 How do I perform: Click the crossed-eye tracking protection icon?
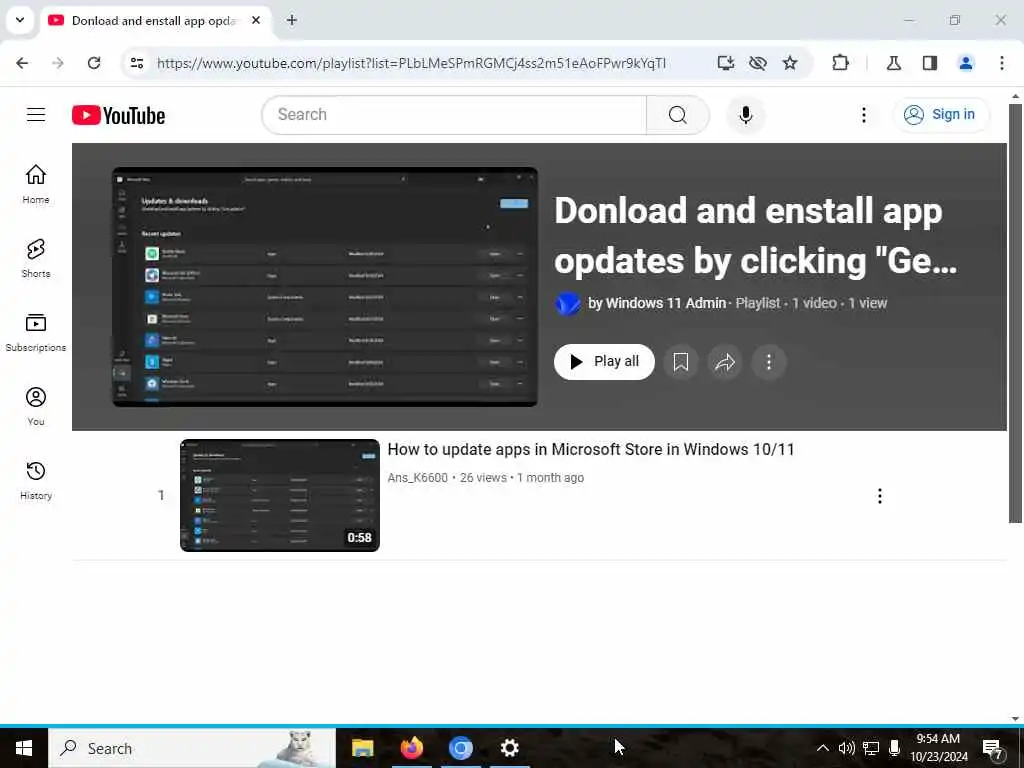[758, 63]
